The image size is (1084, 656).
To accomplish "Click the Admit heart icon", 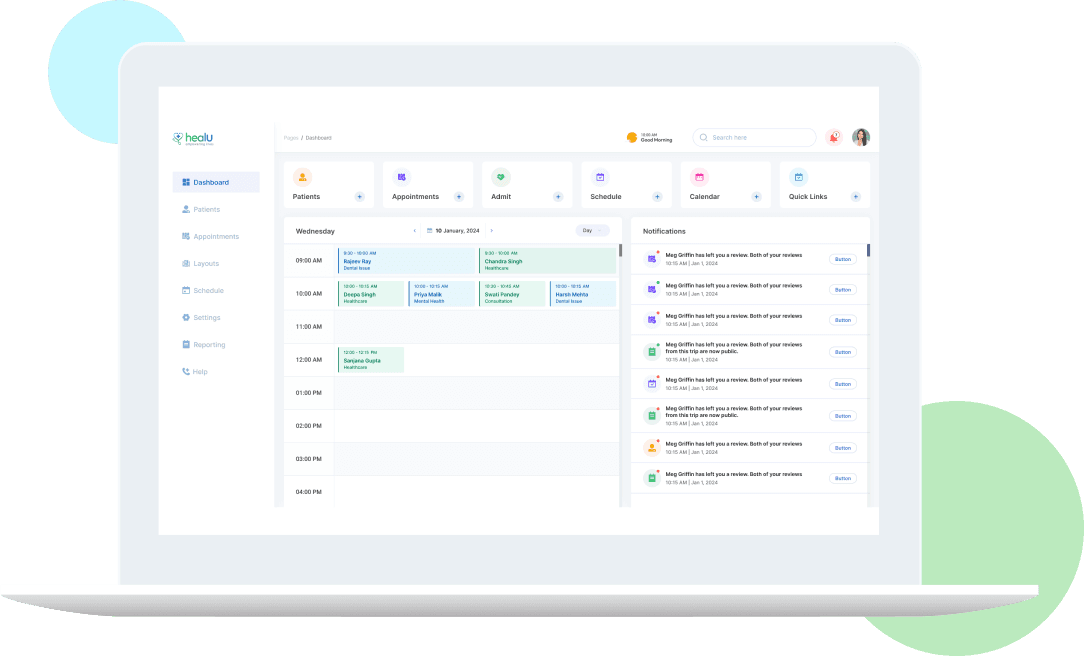I will click(501, 177).
